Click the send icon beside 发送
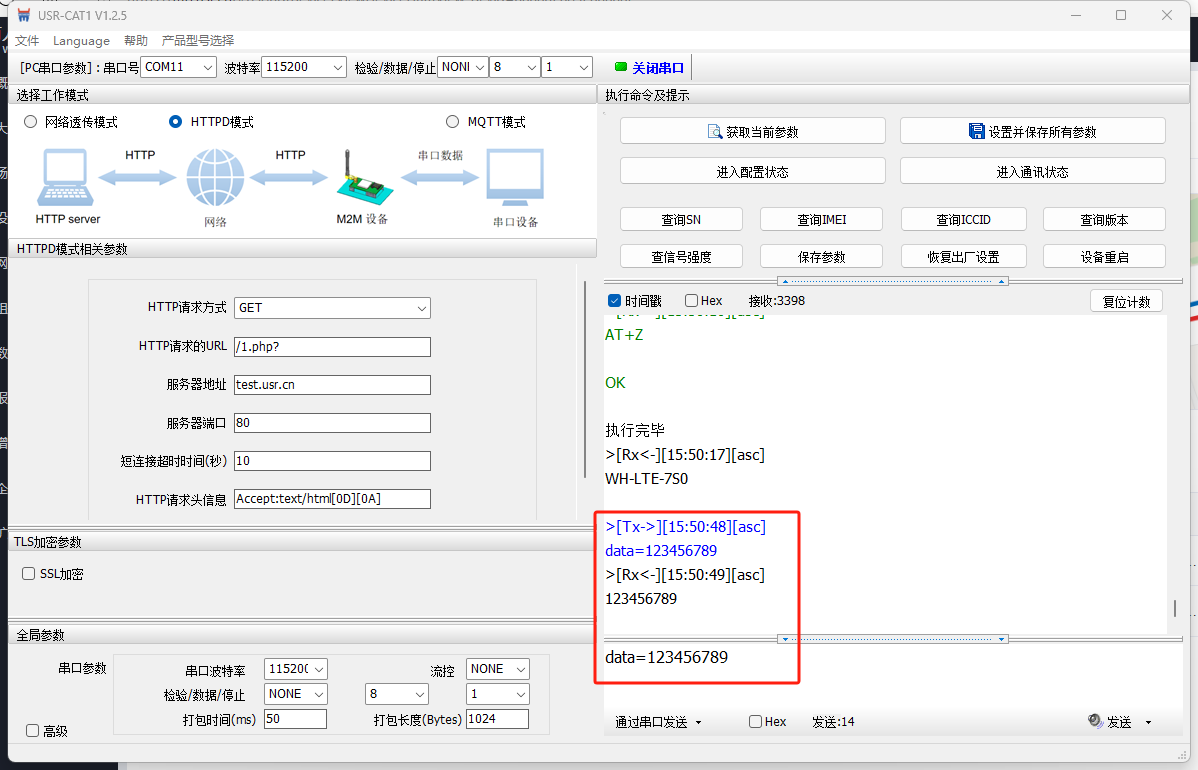 point(1095,722)
